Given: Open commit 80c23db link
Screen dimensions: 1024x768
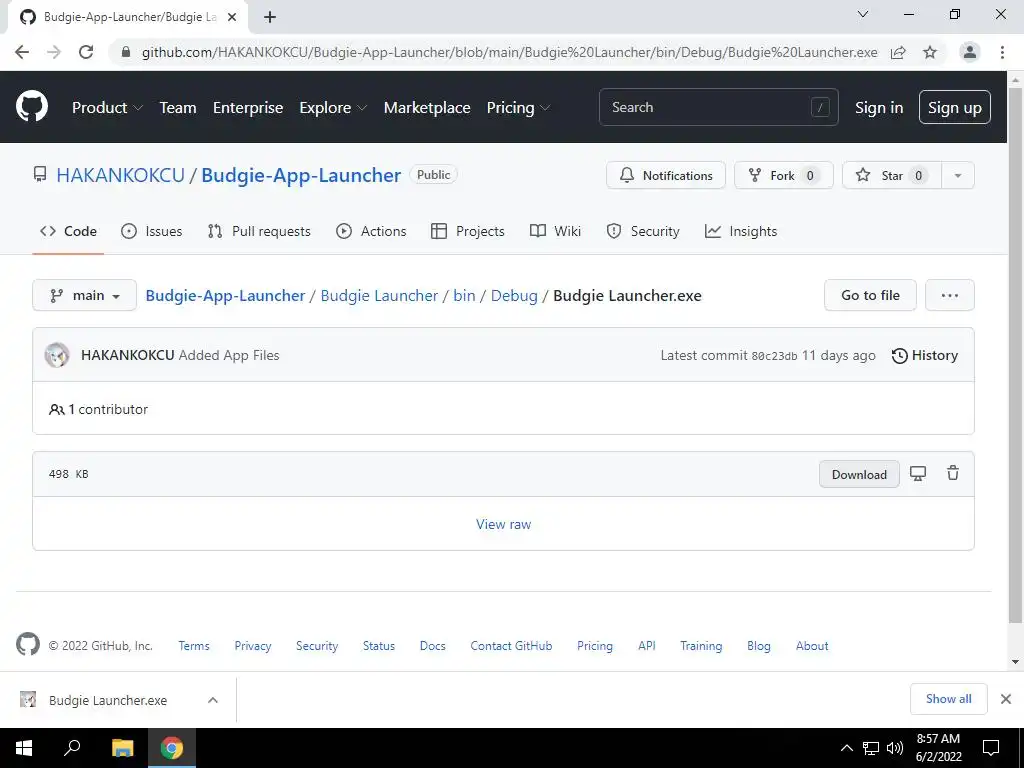Looking at the screenshot, I should [x=775, y=356].
